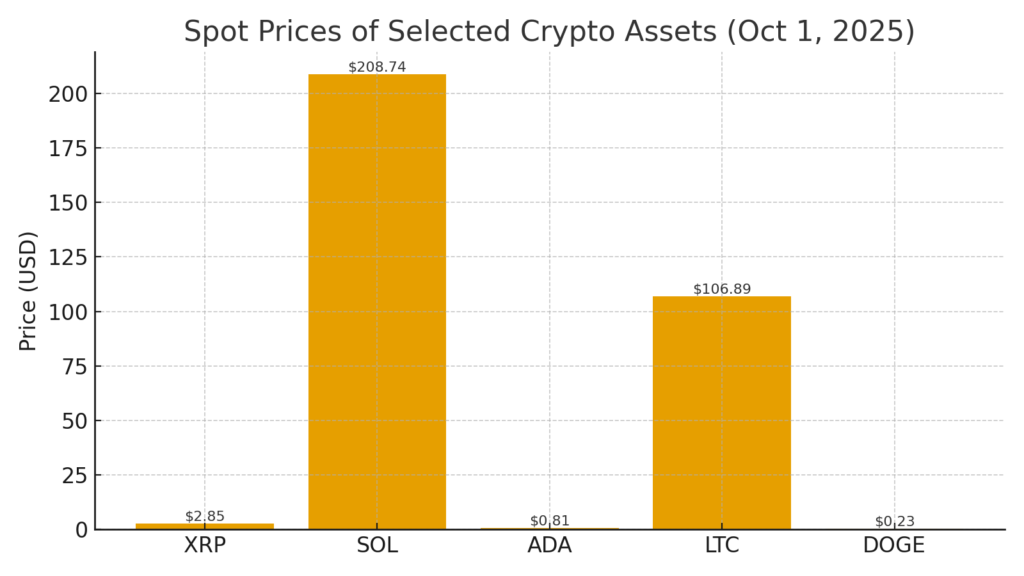Click the small XRP bar

(x=205, y=526)
